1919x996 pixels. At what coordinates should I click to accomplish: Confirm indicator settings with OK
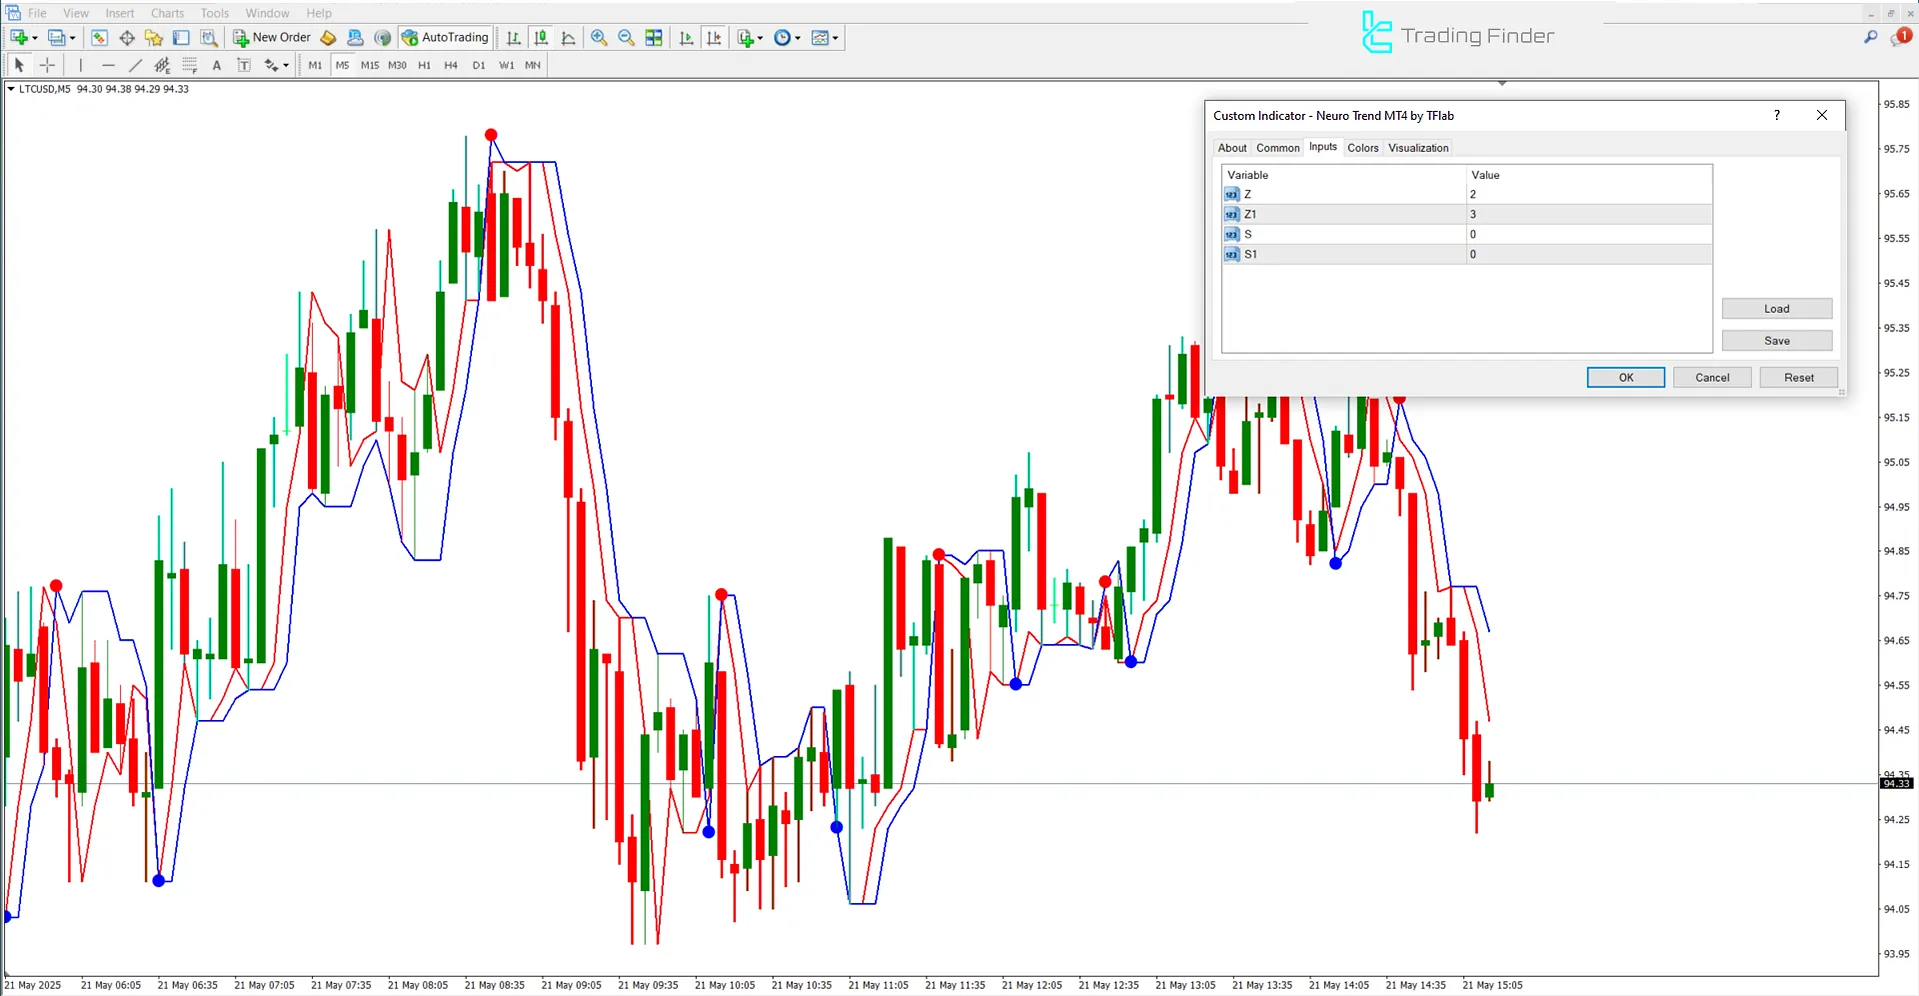pyautogui.click(x=1625, y=377)
